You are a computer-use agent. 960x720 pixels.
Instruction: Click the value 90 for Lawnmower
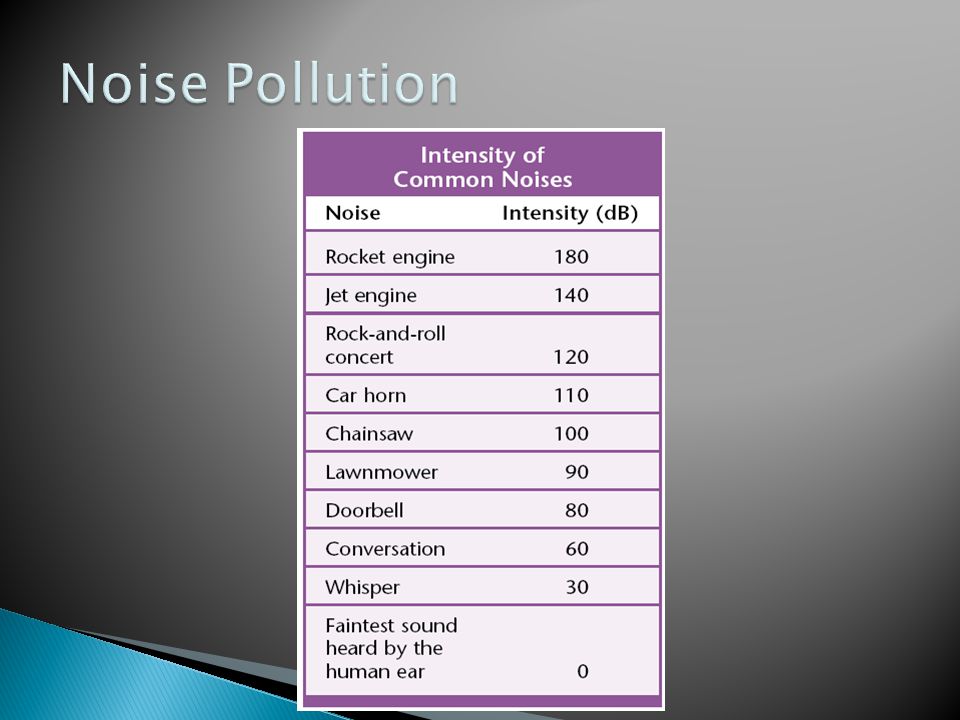577,472
